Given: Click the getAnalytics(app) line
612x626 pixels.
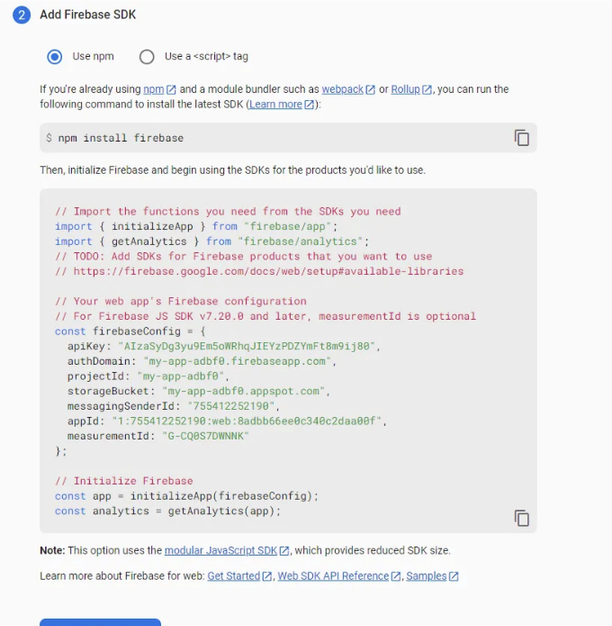Looking at the screenshot, I should coord(168,511).
